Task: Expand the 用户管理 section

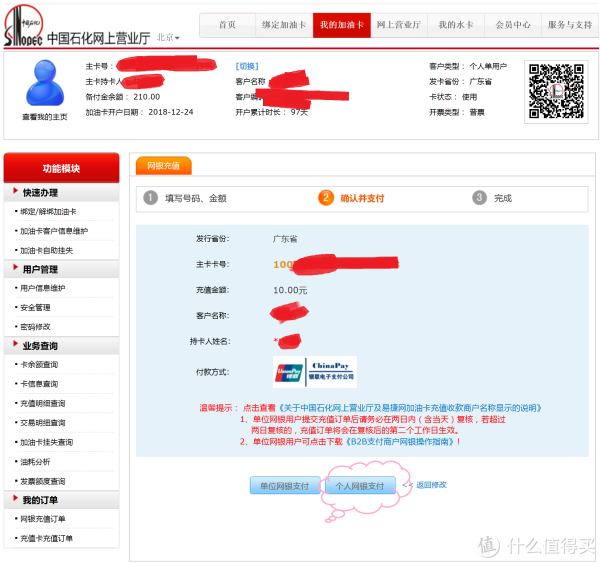Action: click(x=61, y=269)
